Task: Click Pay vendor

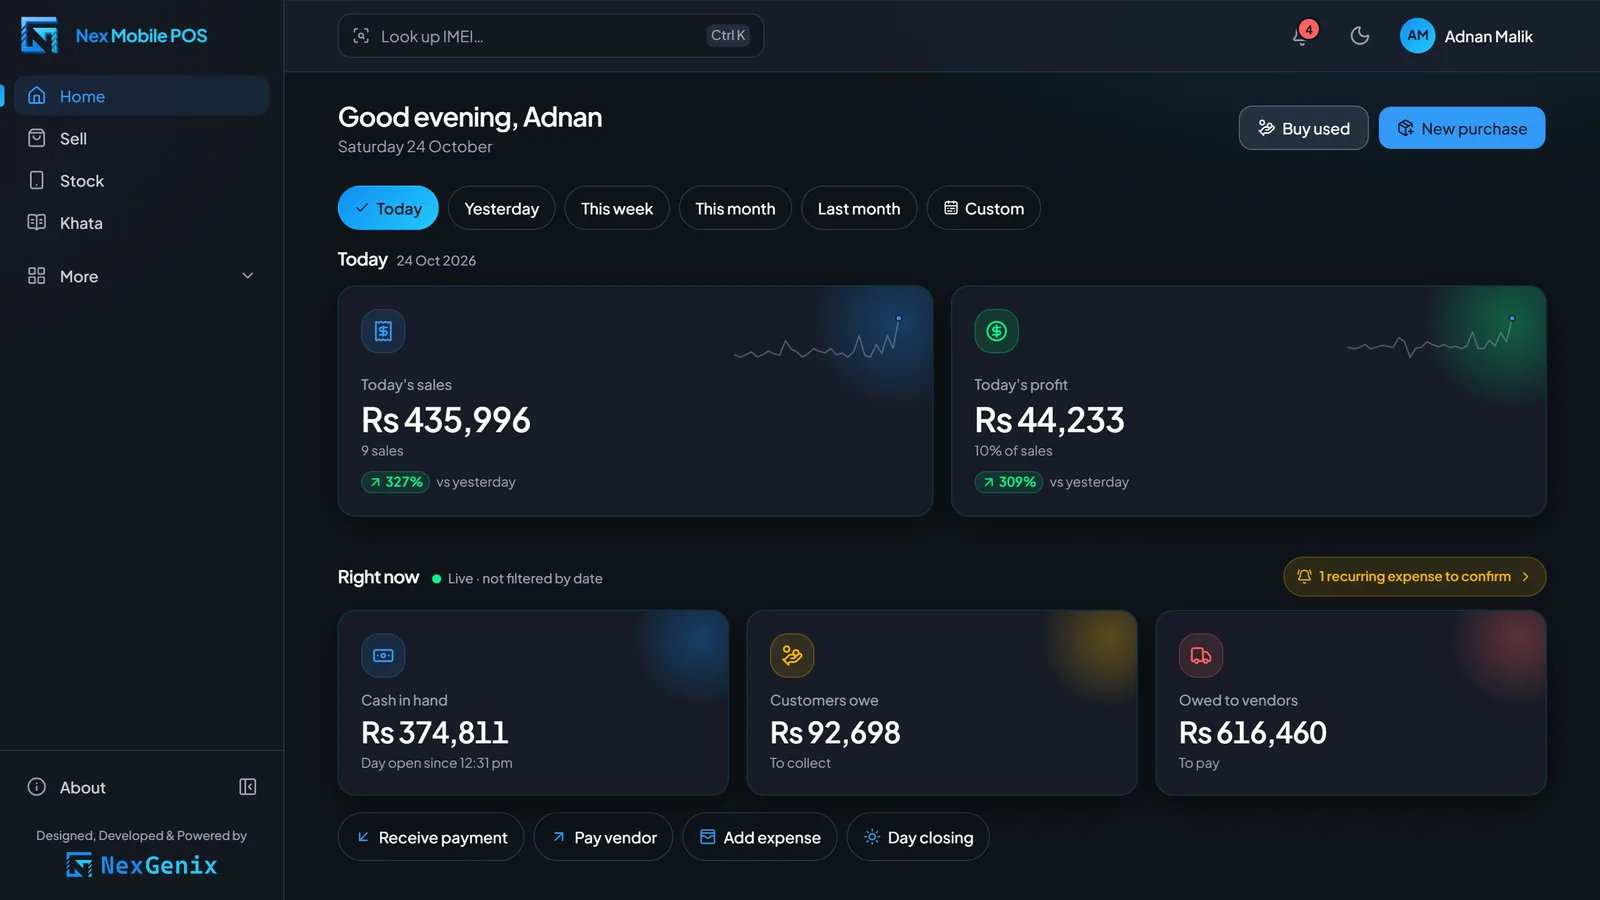Action: (x=603, y=837)
